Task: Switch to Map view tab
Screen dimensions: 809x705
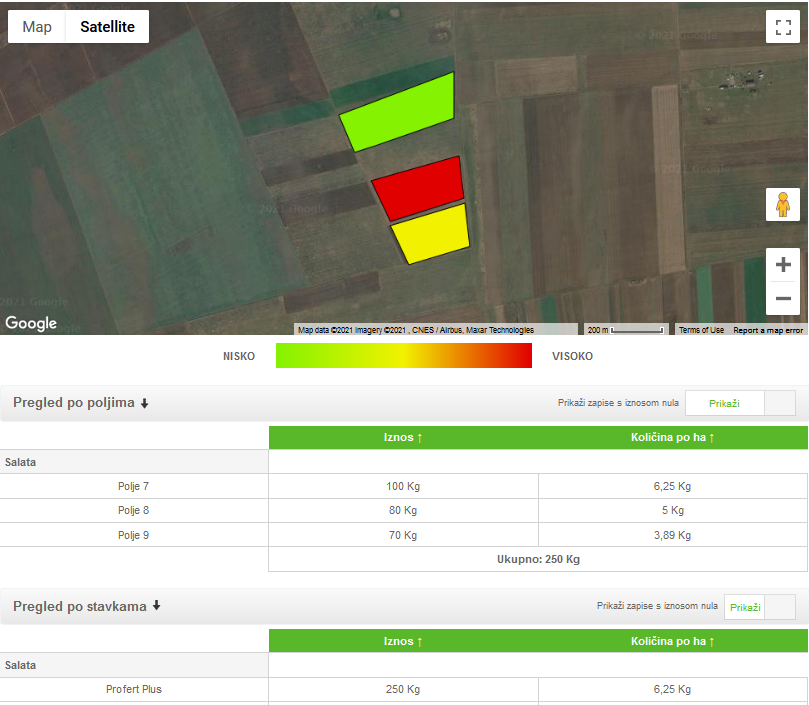Action: pyautogui.click(x=37, y=27)
